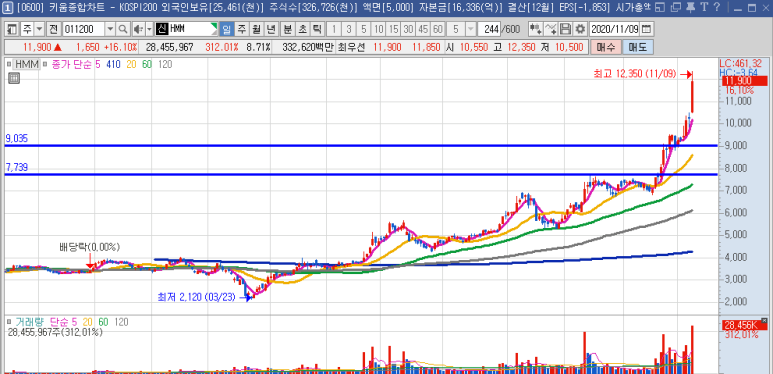Open font size T icon in title bar

coord(703,7)
